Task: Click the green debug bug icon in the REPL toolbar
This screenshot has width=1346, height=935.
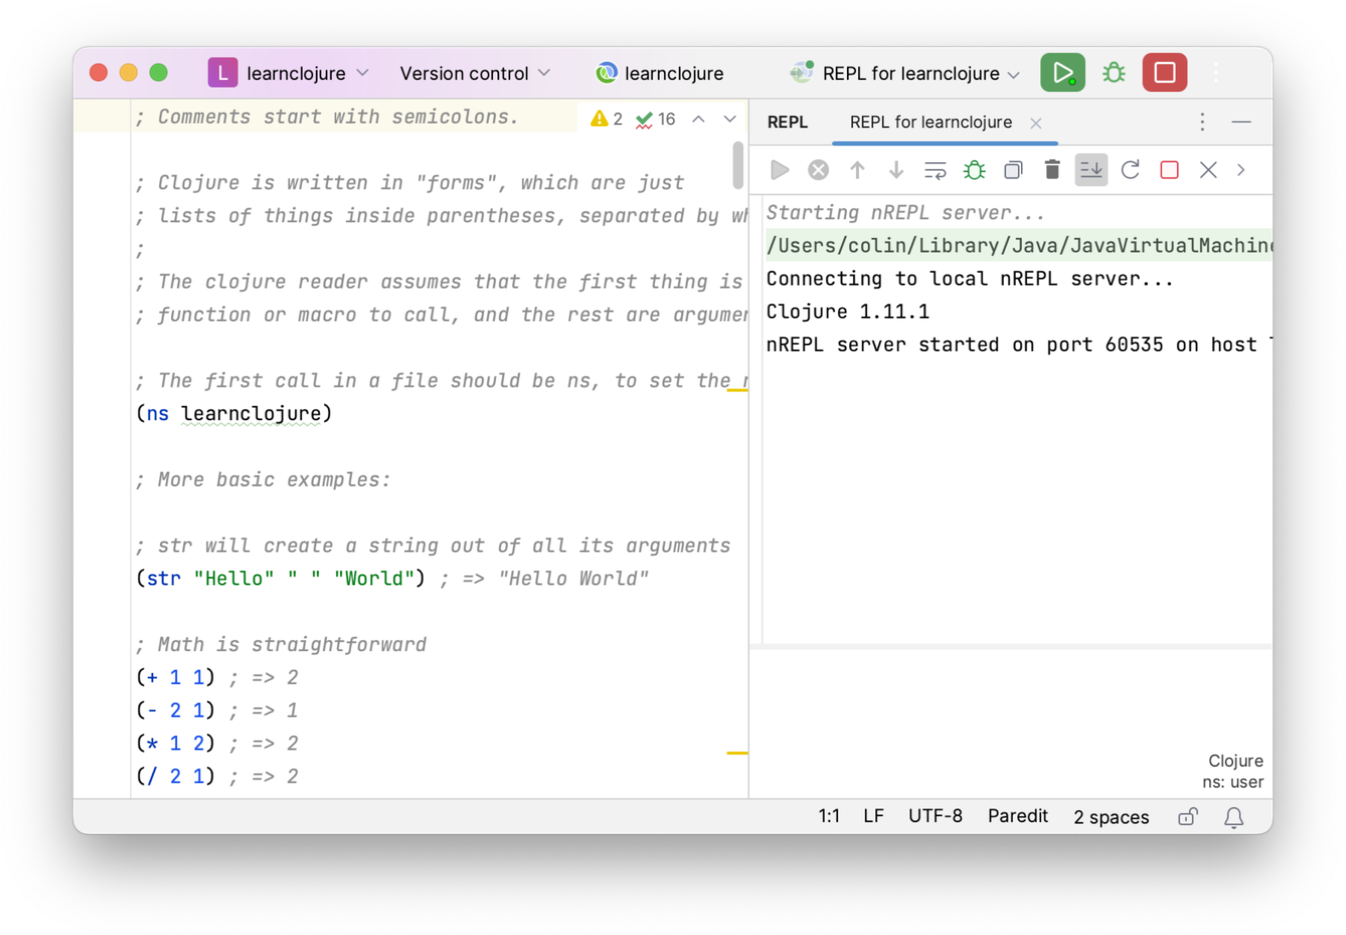Action: pos(974,170)
